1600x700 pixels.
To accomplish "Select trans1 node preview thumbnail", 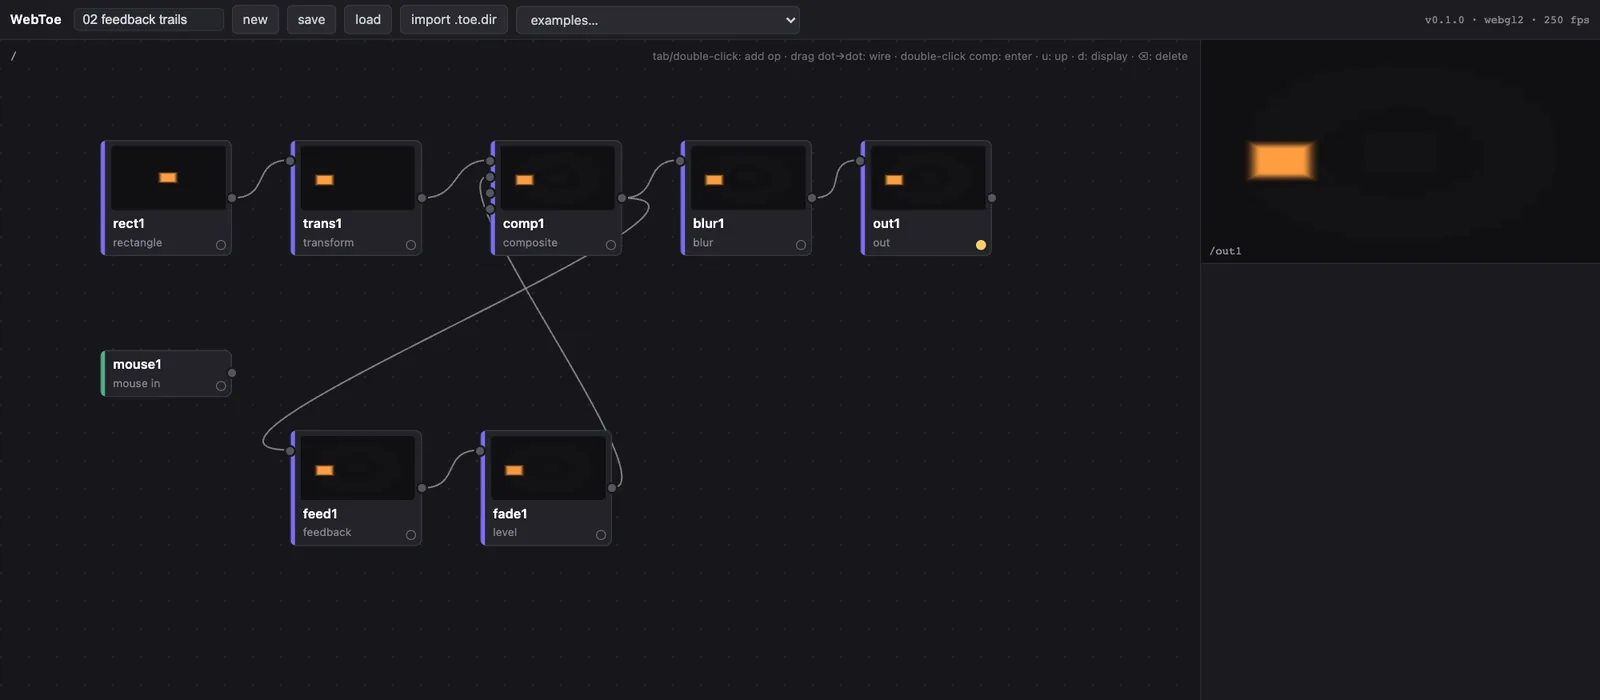I will point(358,177).
